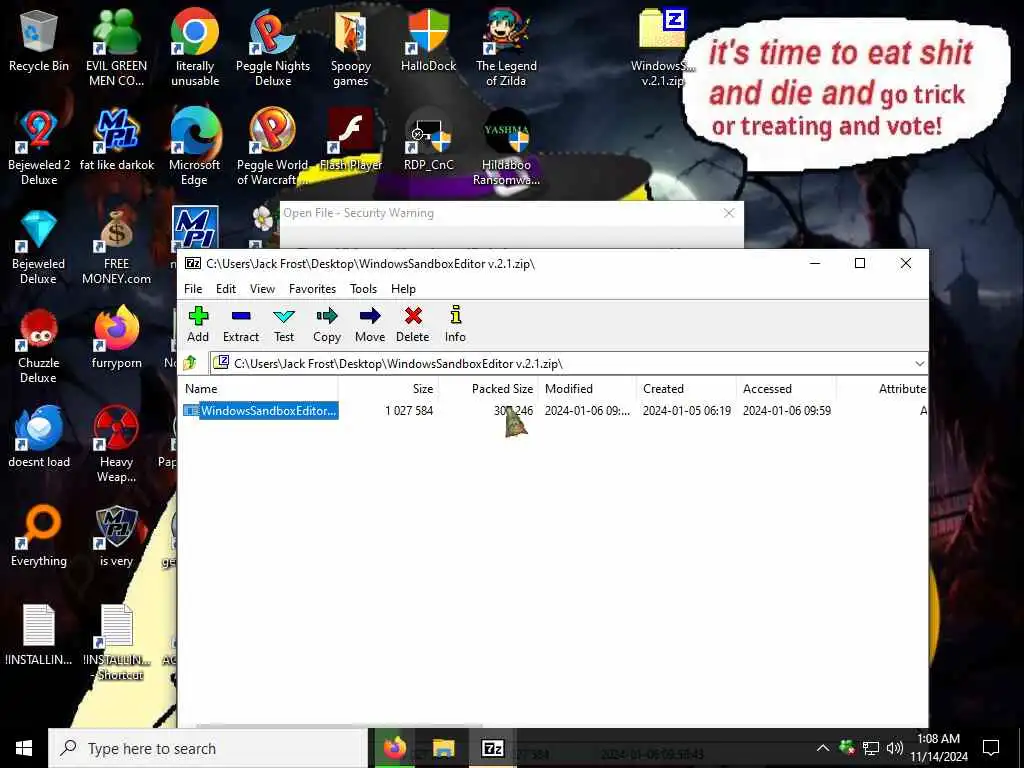
Task: Select the Peggle Nights Deluxe desktop icon
Action: 272,48
